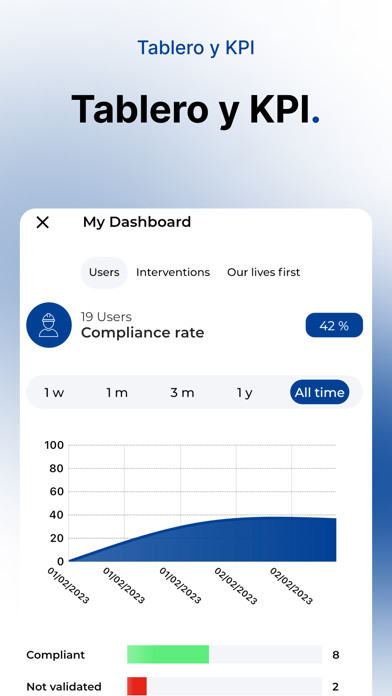Switch to the Interventions tab

tap(173, 272)
